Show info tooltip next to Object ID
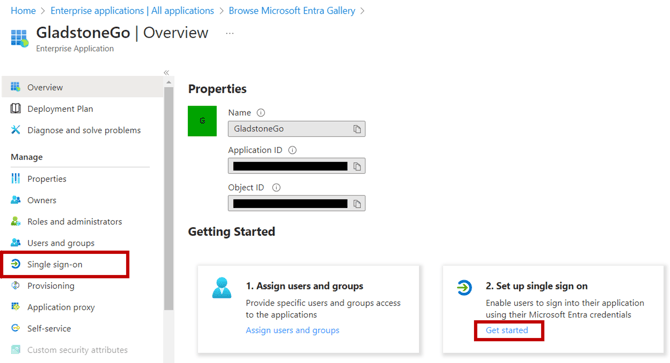This screenshot has height=363, width=670. tap(276, 187)
